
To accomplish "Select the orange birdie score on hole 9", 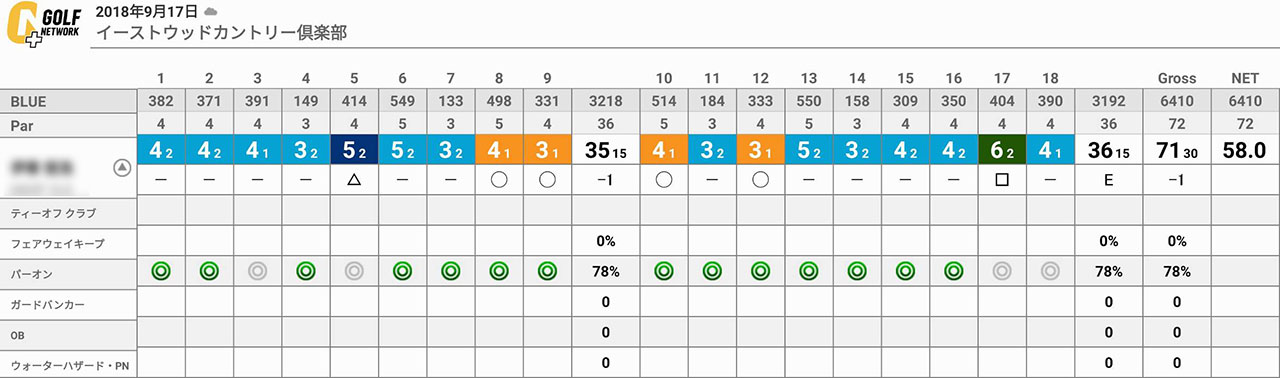I will coord(546,150).
